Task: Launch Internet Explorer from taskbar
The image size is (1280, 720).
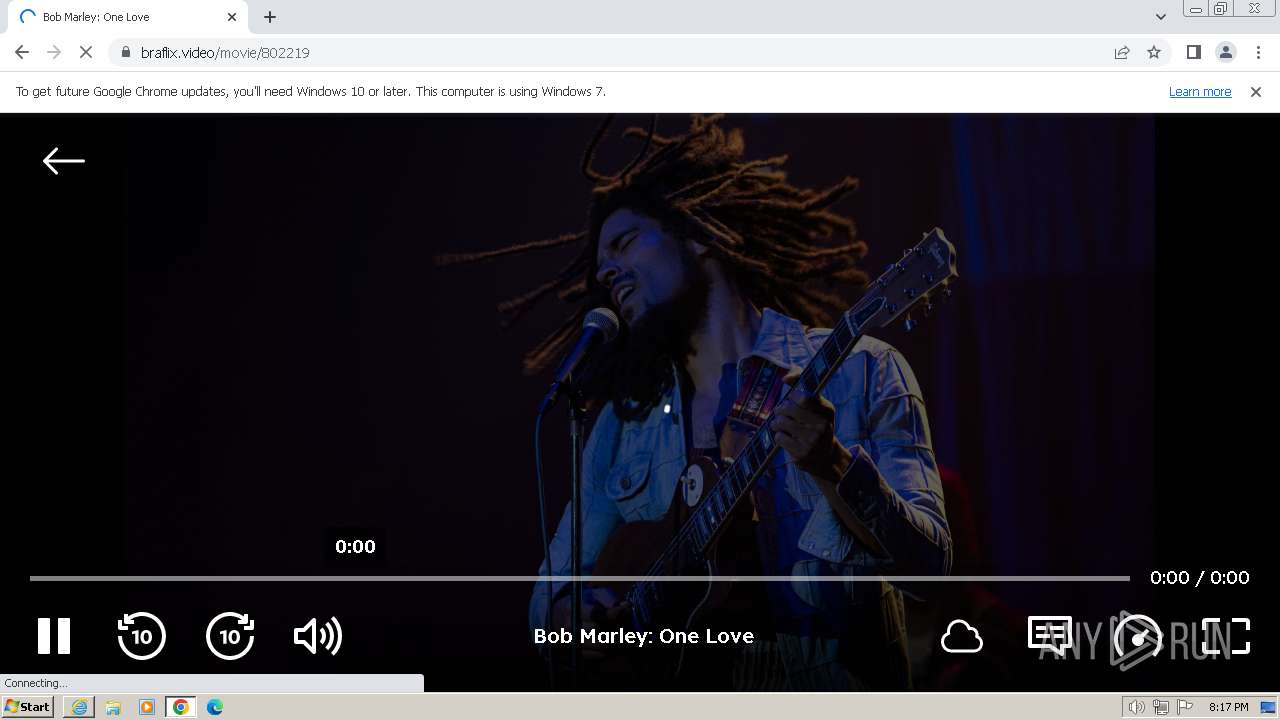Action: (79, 707)
